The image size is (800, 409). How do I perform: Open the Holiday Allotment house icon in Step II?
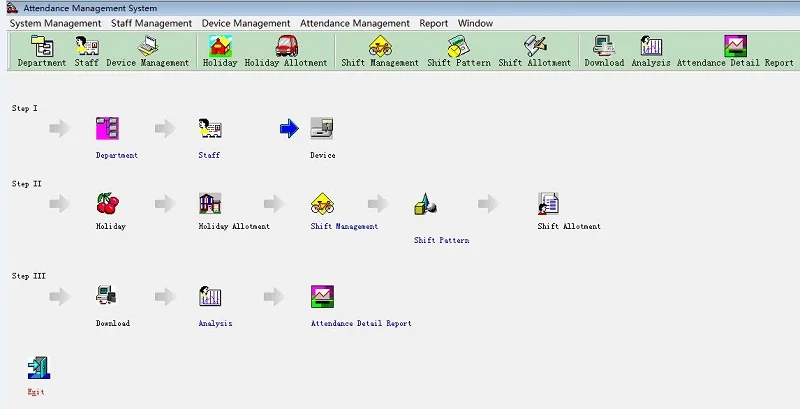210,203
